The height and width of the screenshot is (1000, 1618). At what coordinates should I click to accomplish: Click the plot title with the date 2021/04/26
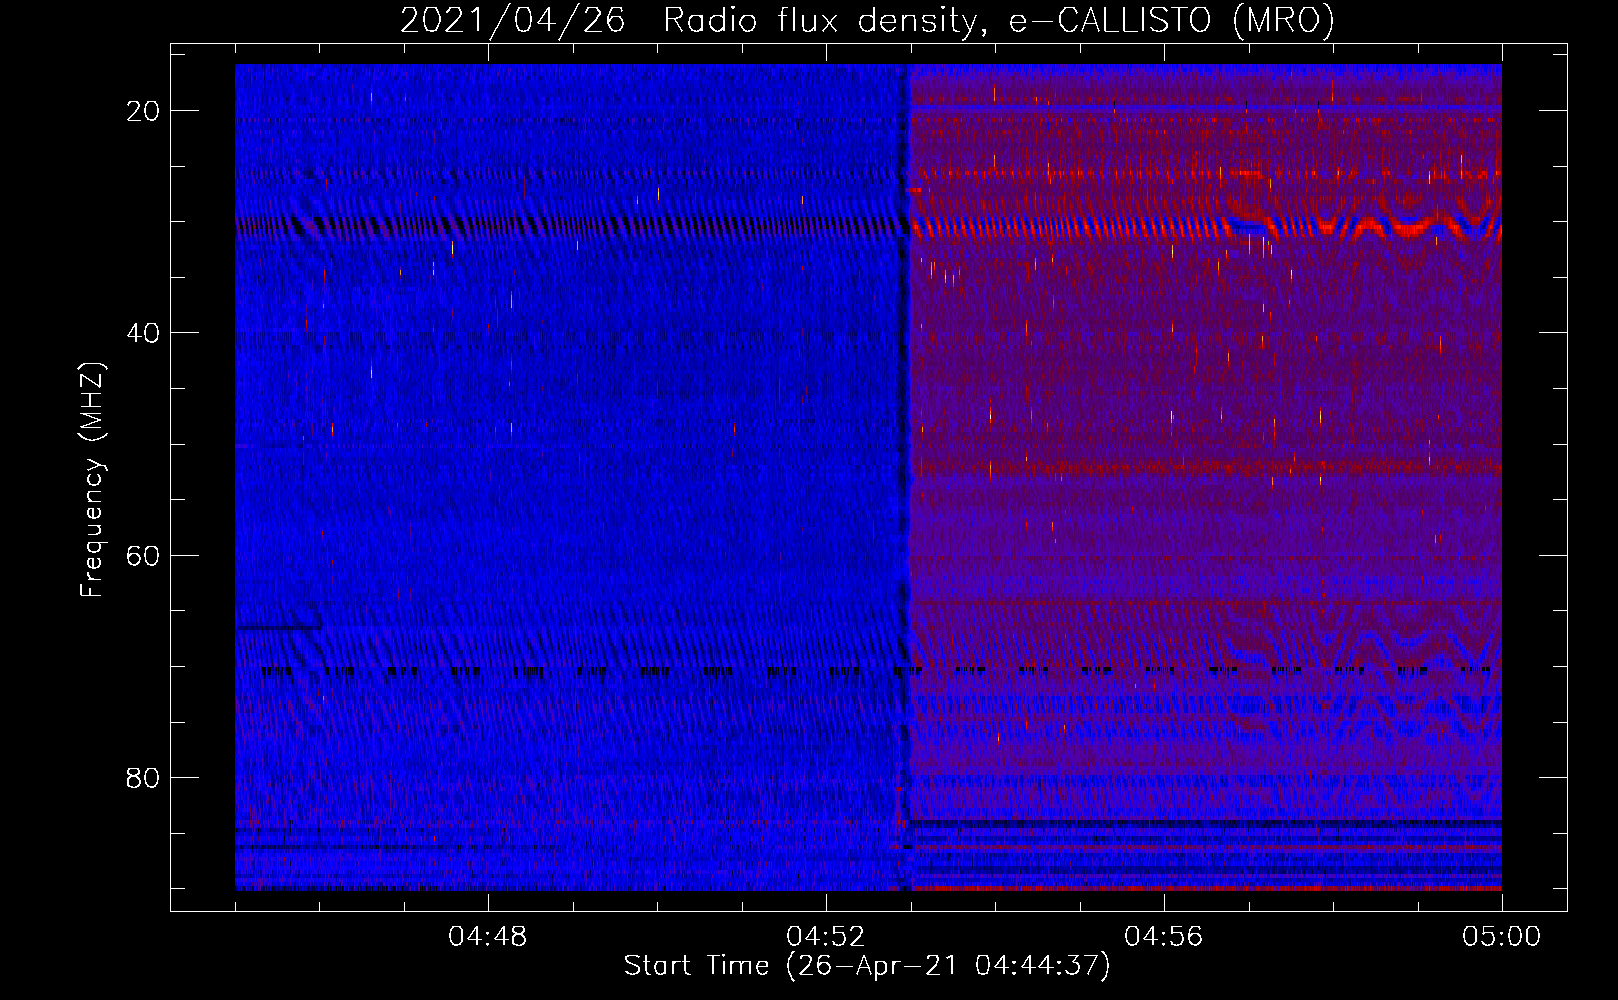click(x=867, y=20)
